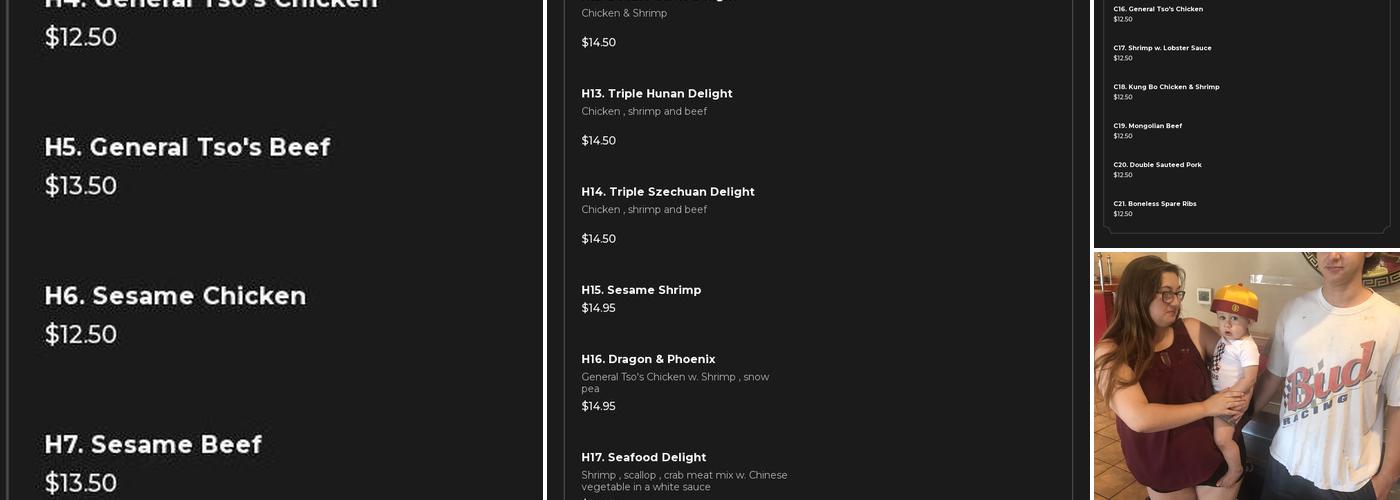Select H14. Triple Szechuan Delight entry
This screenshot has height=500, width=1400.
[668, 192]
